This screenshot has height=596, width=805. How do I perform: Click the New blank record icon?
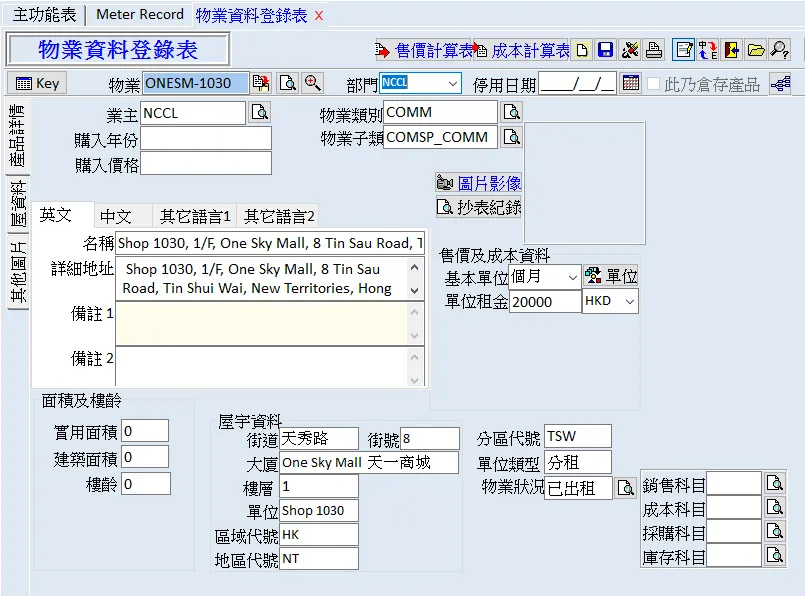pos(581,50)
